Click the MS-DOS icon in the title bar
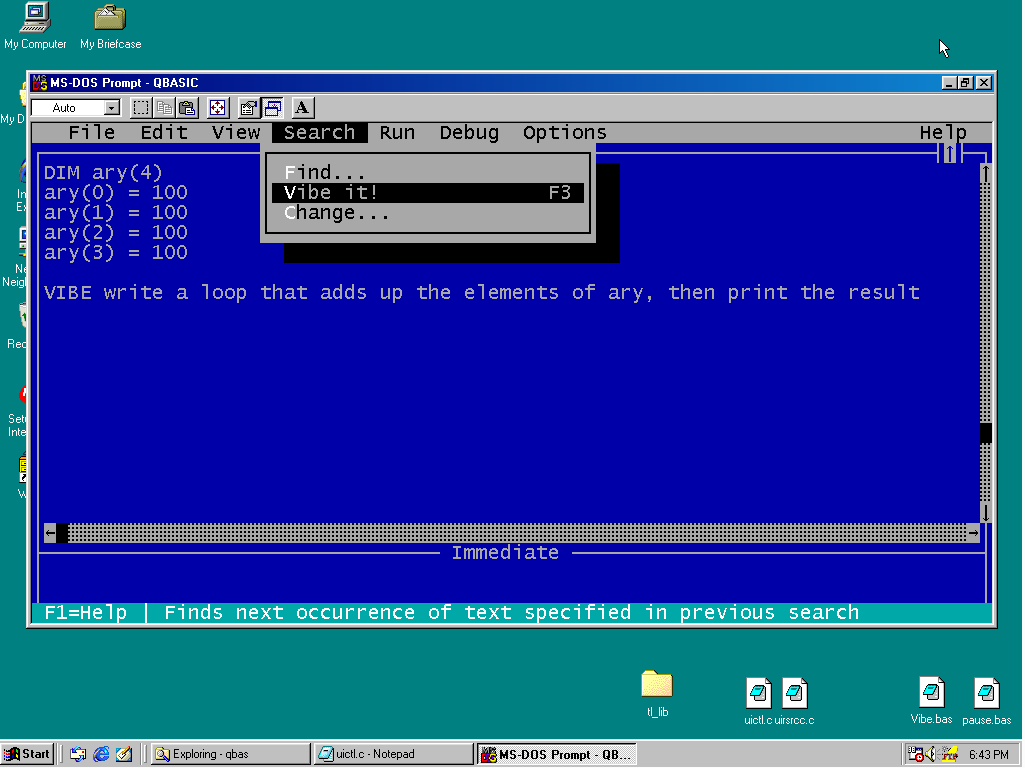1025x768 pixels. (x=40, y=83)
